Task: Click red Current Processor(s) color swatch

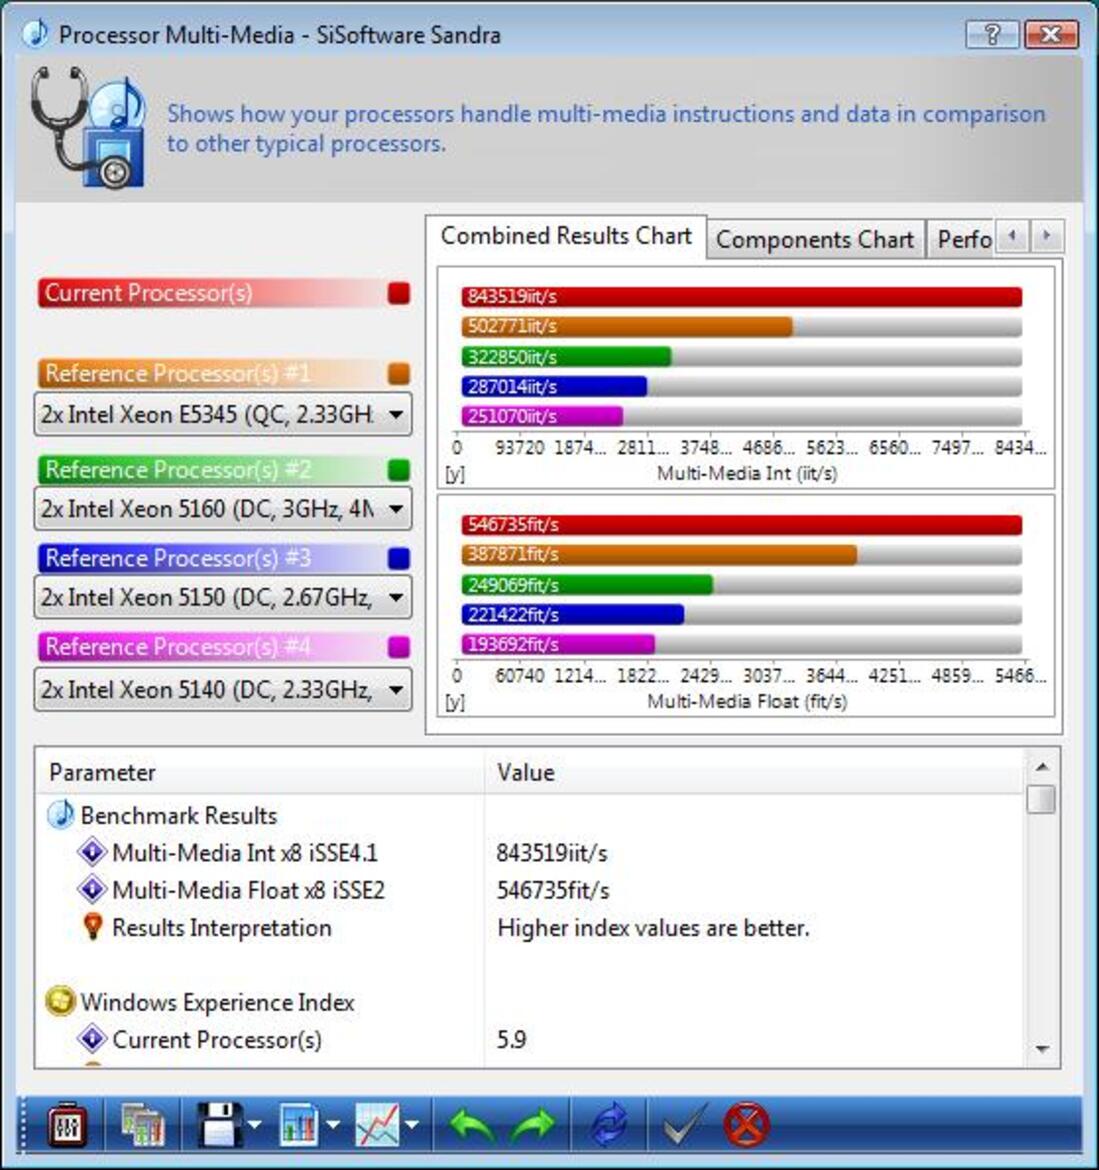Action: [x=399, y=293]
